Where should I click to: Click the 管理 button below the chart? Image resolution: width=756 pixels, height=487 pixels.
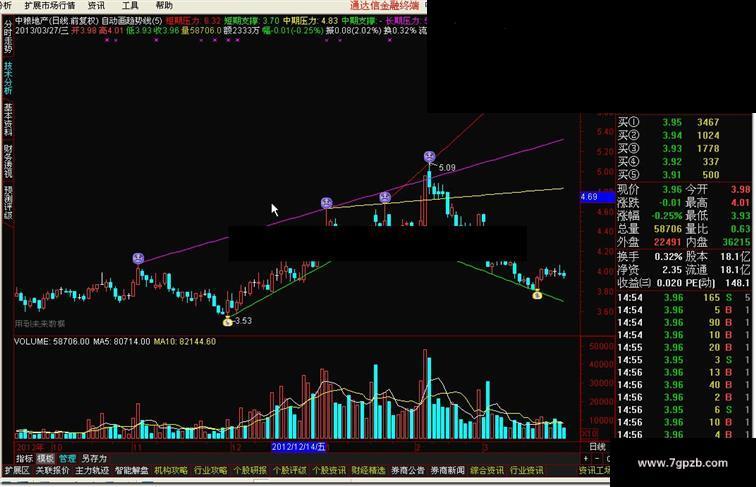click(68, 458)
